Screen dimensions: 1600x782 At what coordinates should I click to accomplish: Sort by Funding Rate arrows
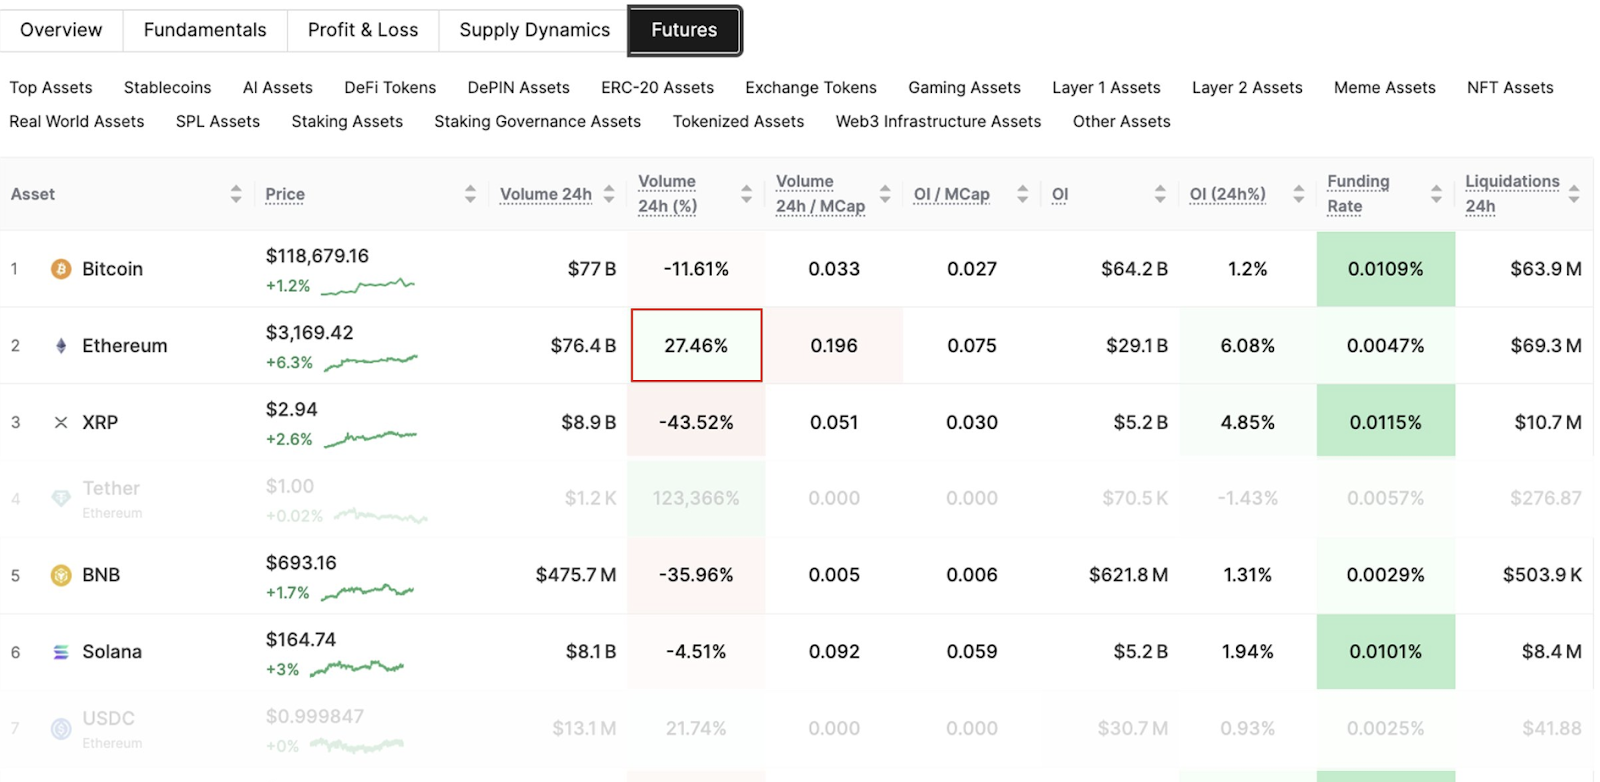(x=1436, y=194)
